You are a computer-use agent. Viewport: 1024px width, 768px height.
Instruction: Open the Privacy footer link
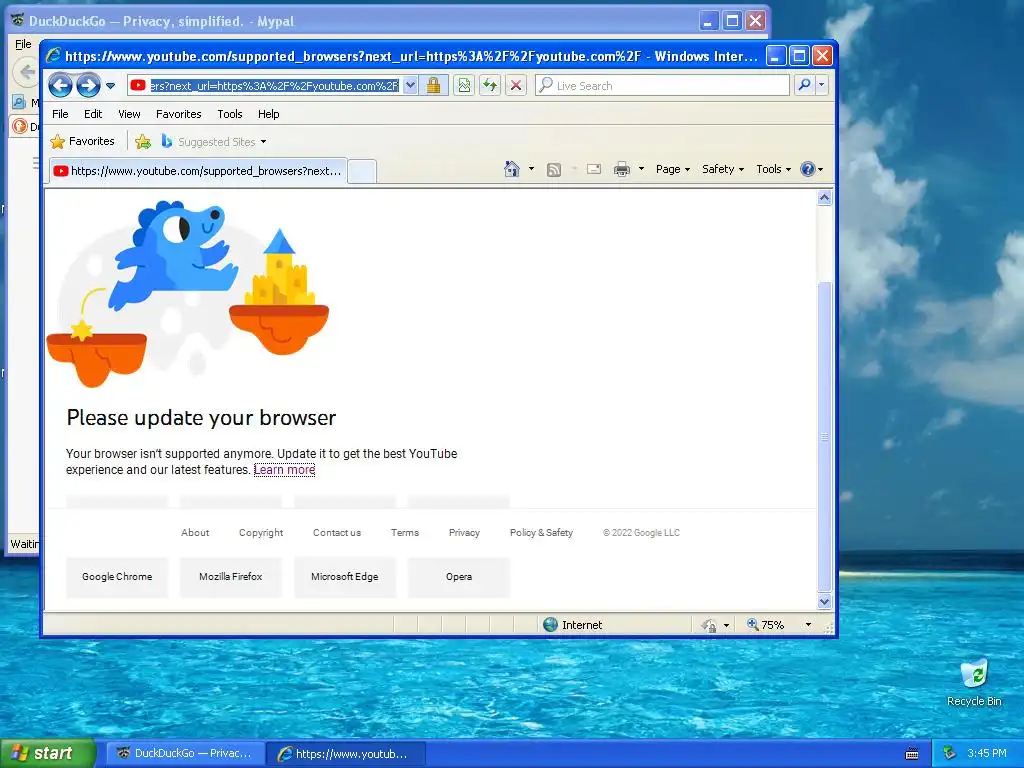(x=464, y=532)
